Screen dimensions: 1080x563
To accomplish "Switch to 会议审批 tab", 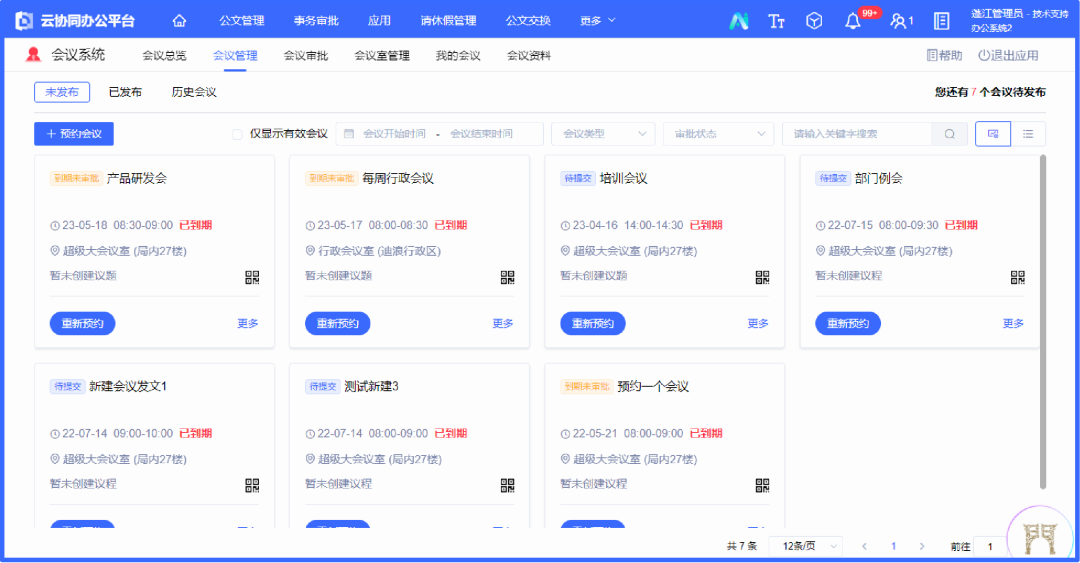I will click(x=306, y=56).
